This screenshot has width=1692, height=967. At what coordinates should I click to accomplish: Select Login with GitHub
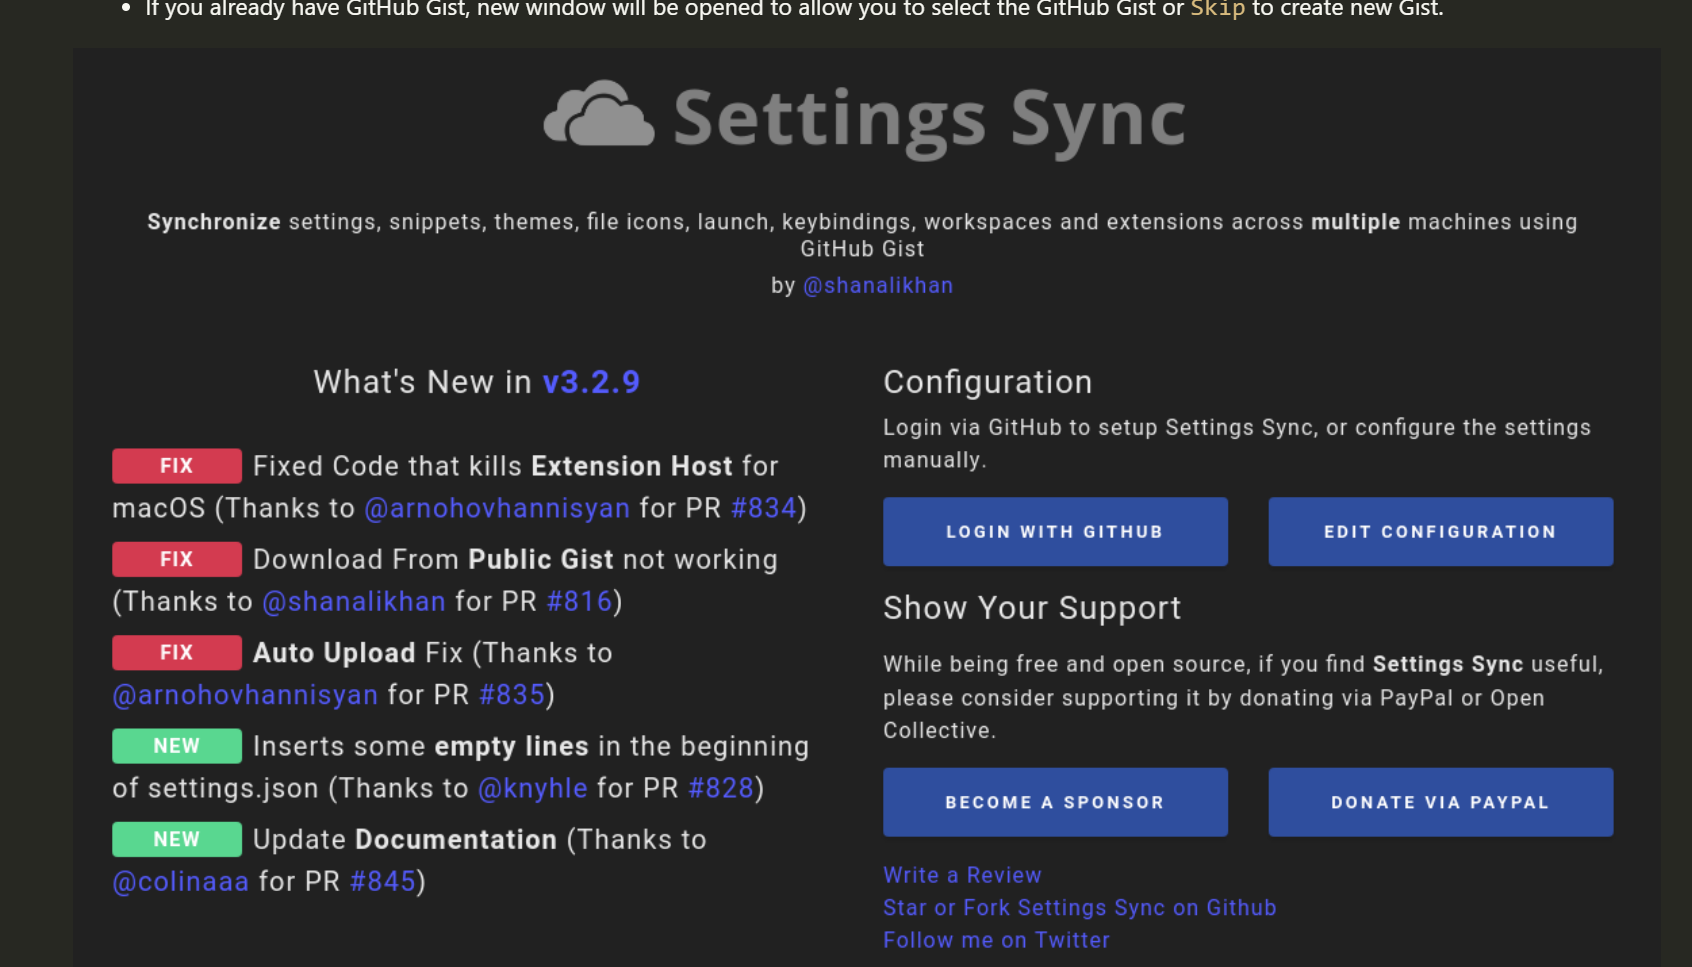1054,531
